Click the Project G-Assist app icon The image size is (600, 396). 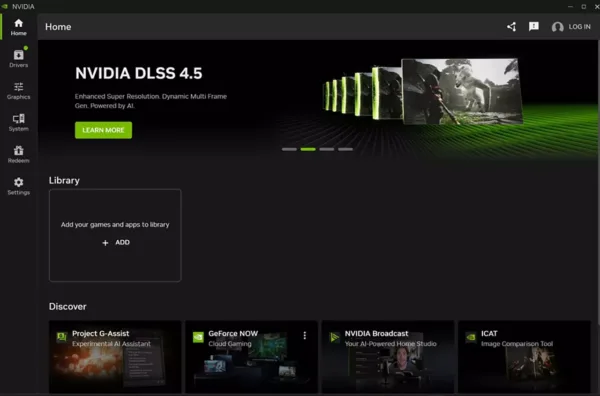point(62,337)
